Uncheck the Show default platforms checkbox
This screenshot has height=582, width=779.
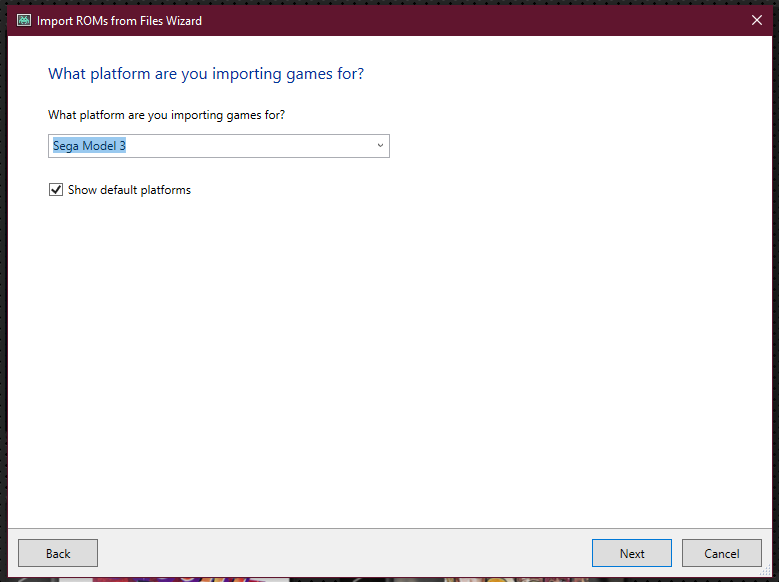click(56, 190)
